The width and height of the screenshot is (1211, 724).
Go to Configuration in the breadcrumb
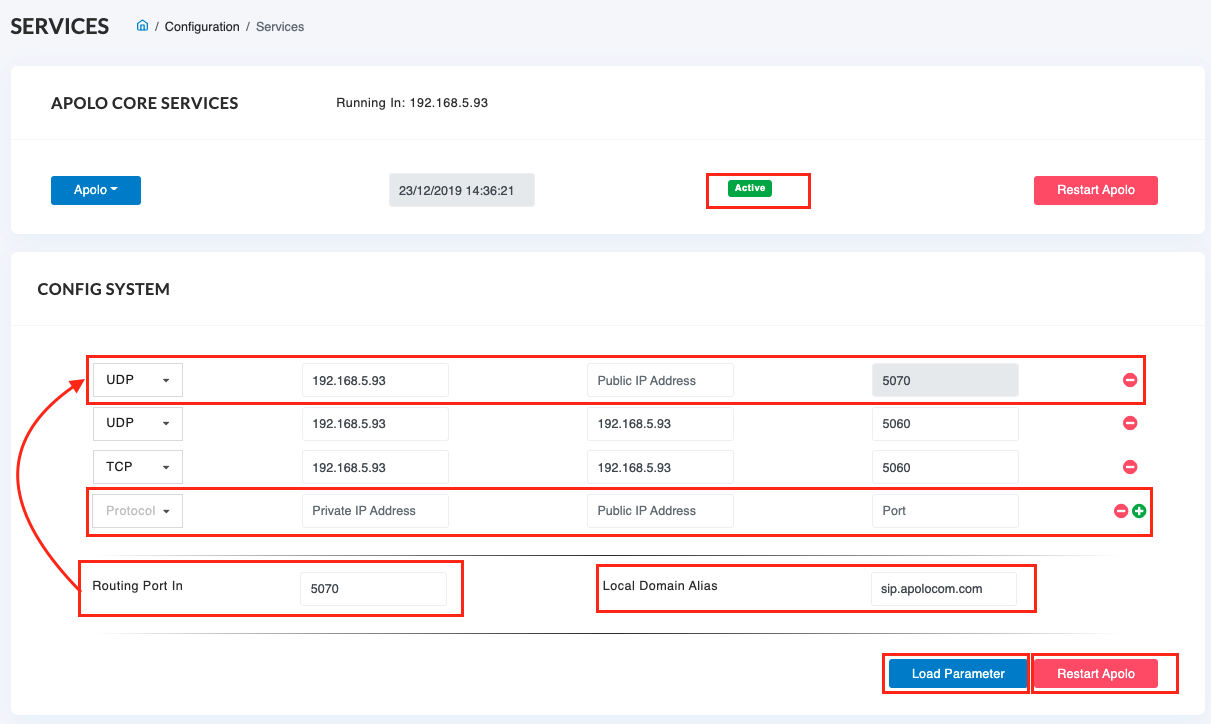pyautogui.click(x=202, y=27)
